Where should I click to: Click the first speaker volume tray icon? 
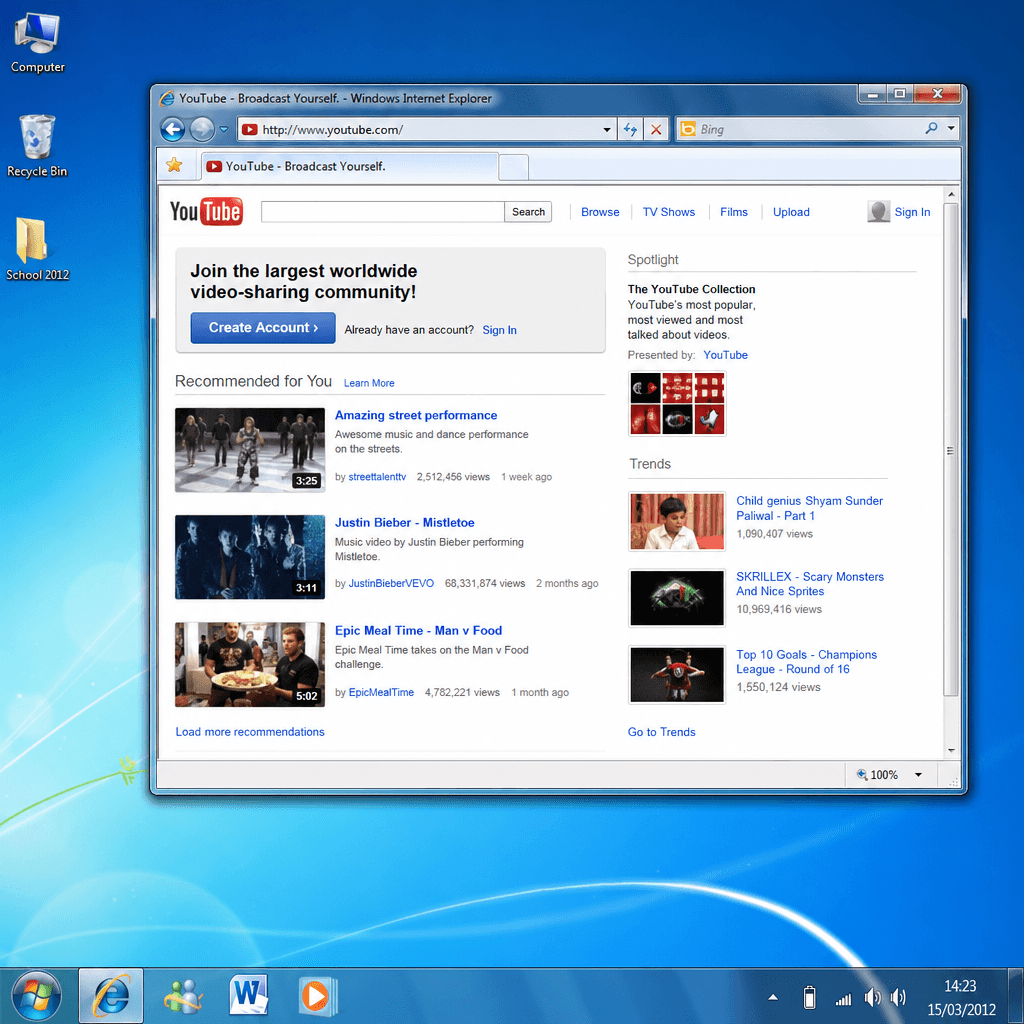coord(872,997)
